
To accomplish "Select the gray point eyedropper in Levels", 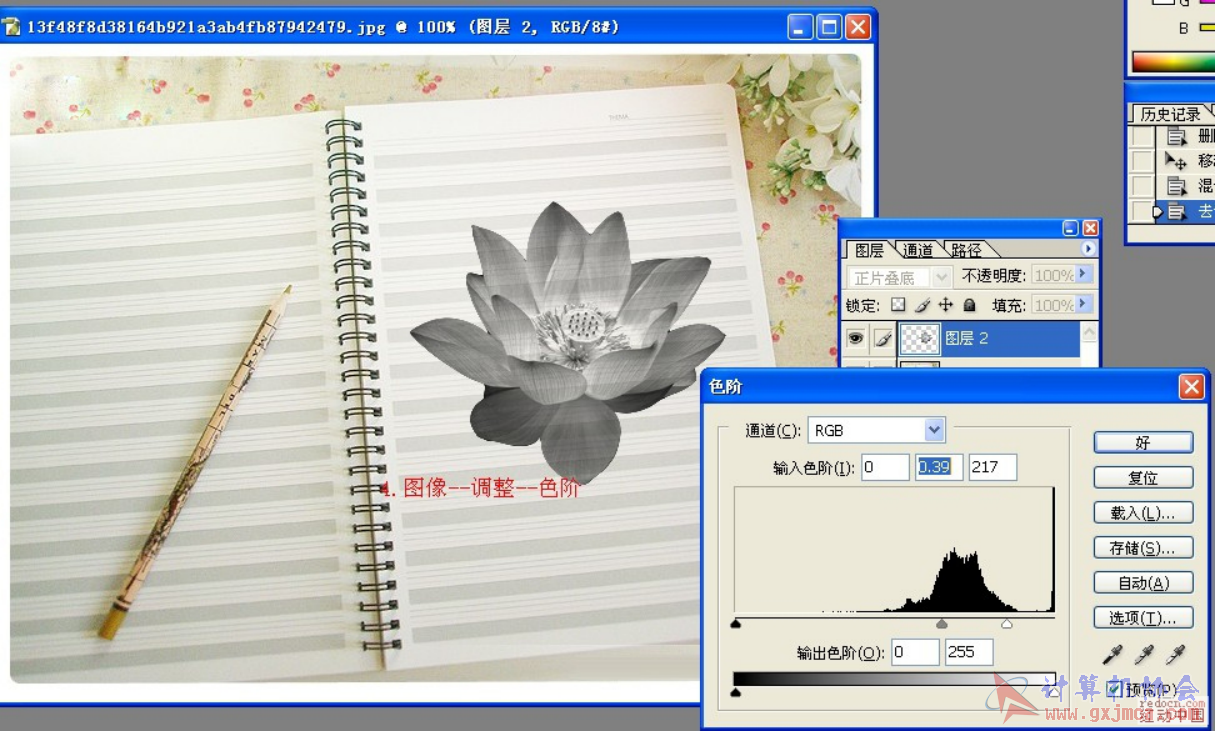I will tap(1144, 654).
